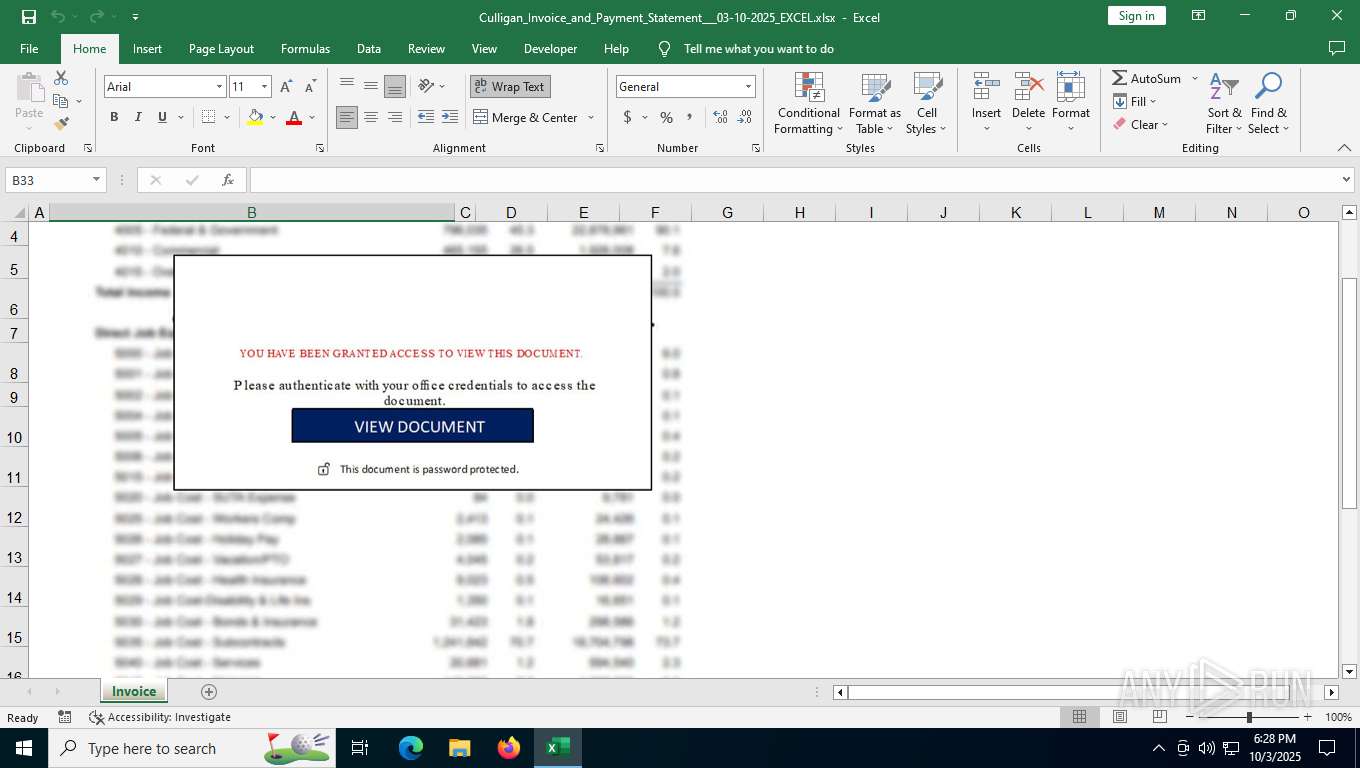Select Middle Align icon
The image size is (1360, 768).
371,87
